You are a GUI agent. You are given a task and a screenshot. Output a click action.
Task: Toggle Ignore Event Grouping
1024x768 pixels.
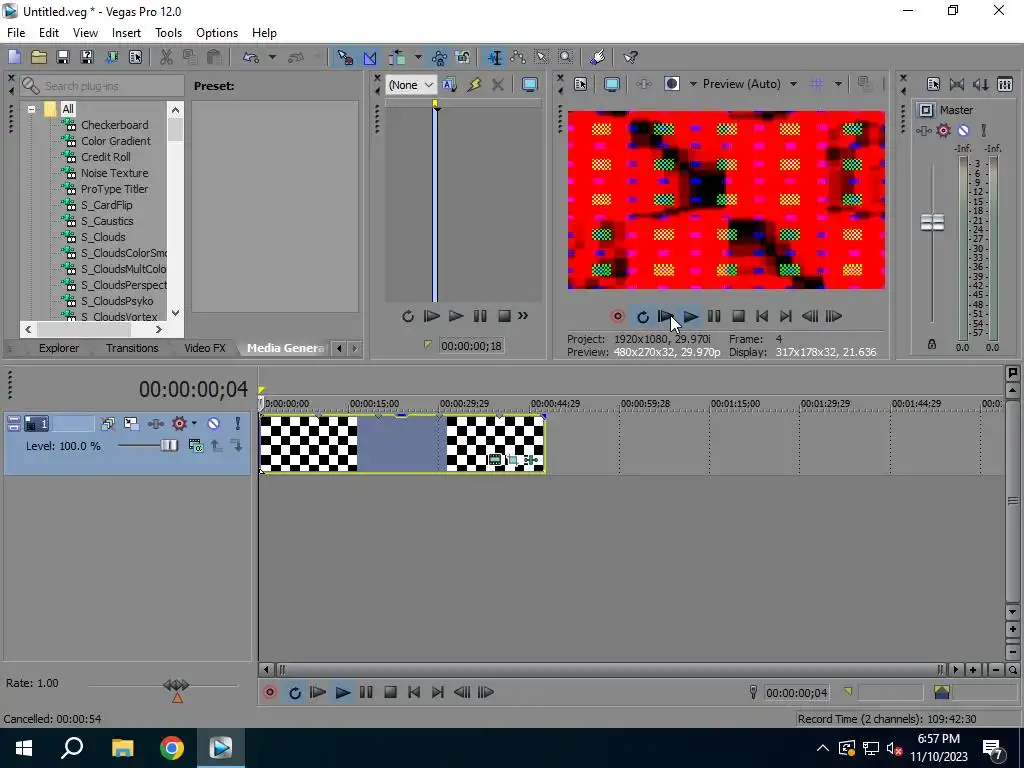[x=463, y=57]
